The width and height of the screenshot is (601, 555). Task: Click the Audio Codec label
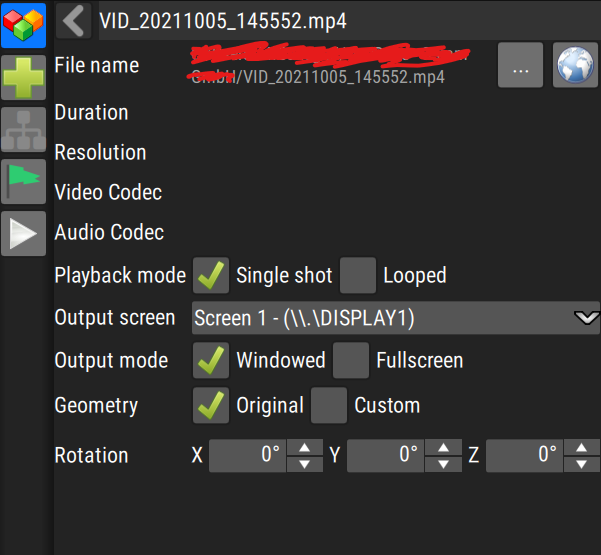[x=109, y=232]
